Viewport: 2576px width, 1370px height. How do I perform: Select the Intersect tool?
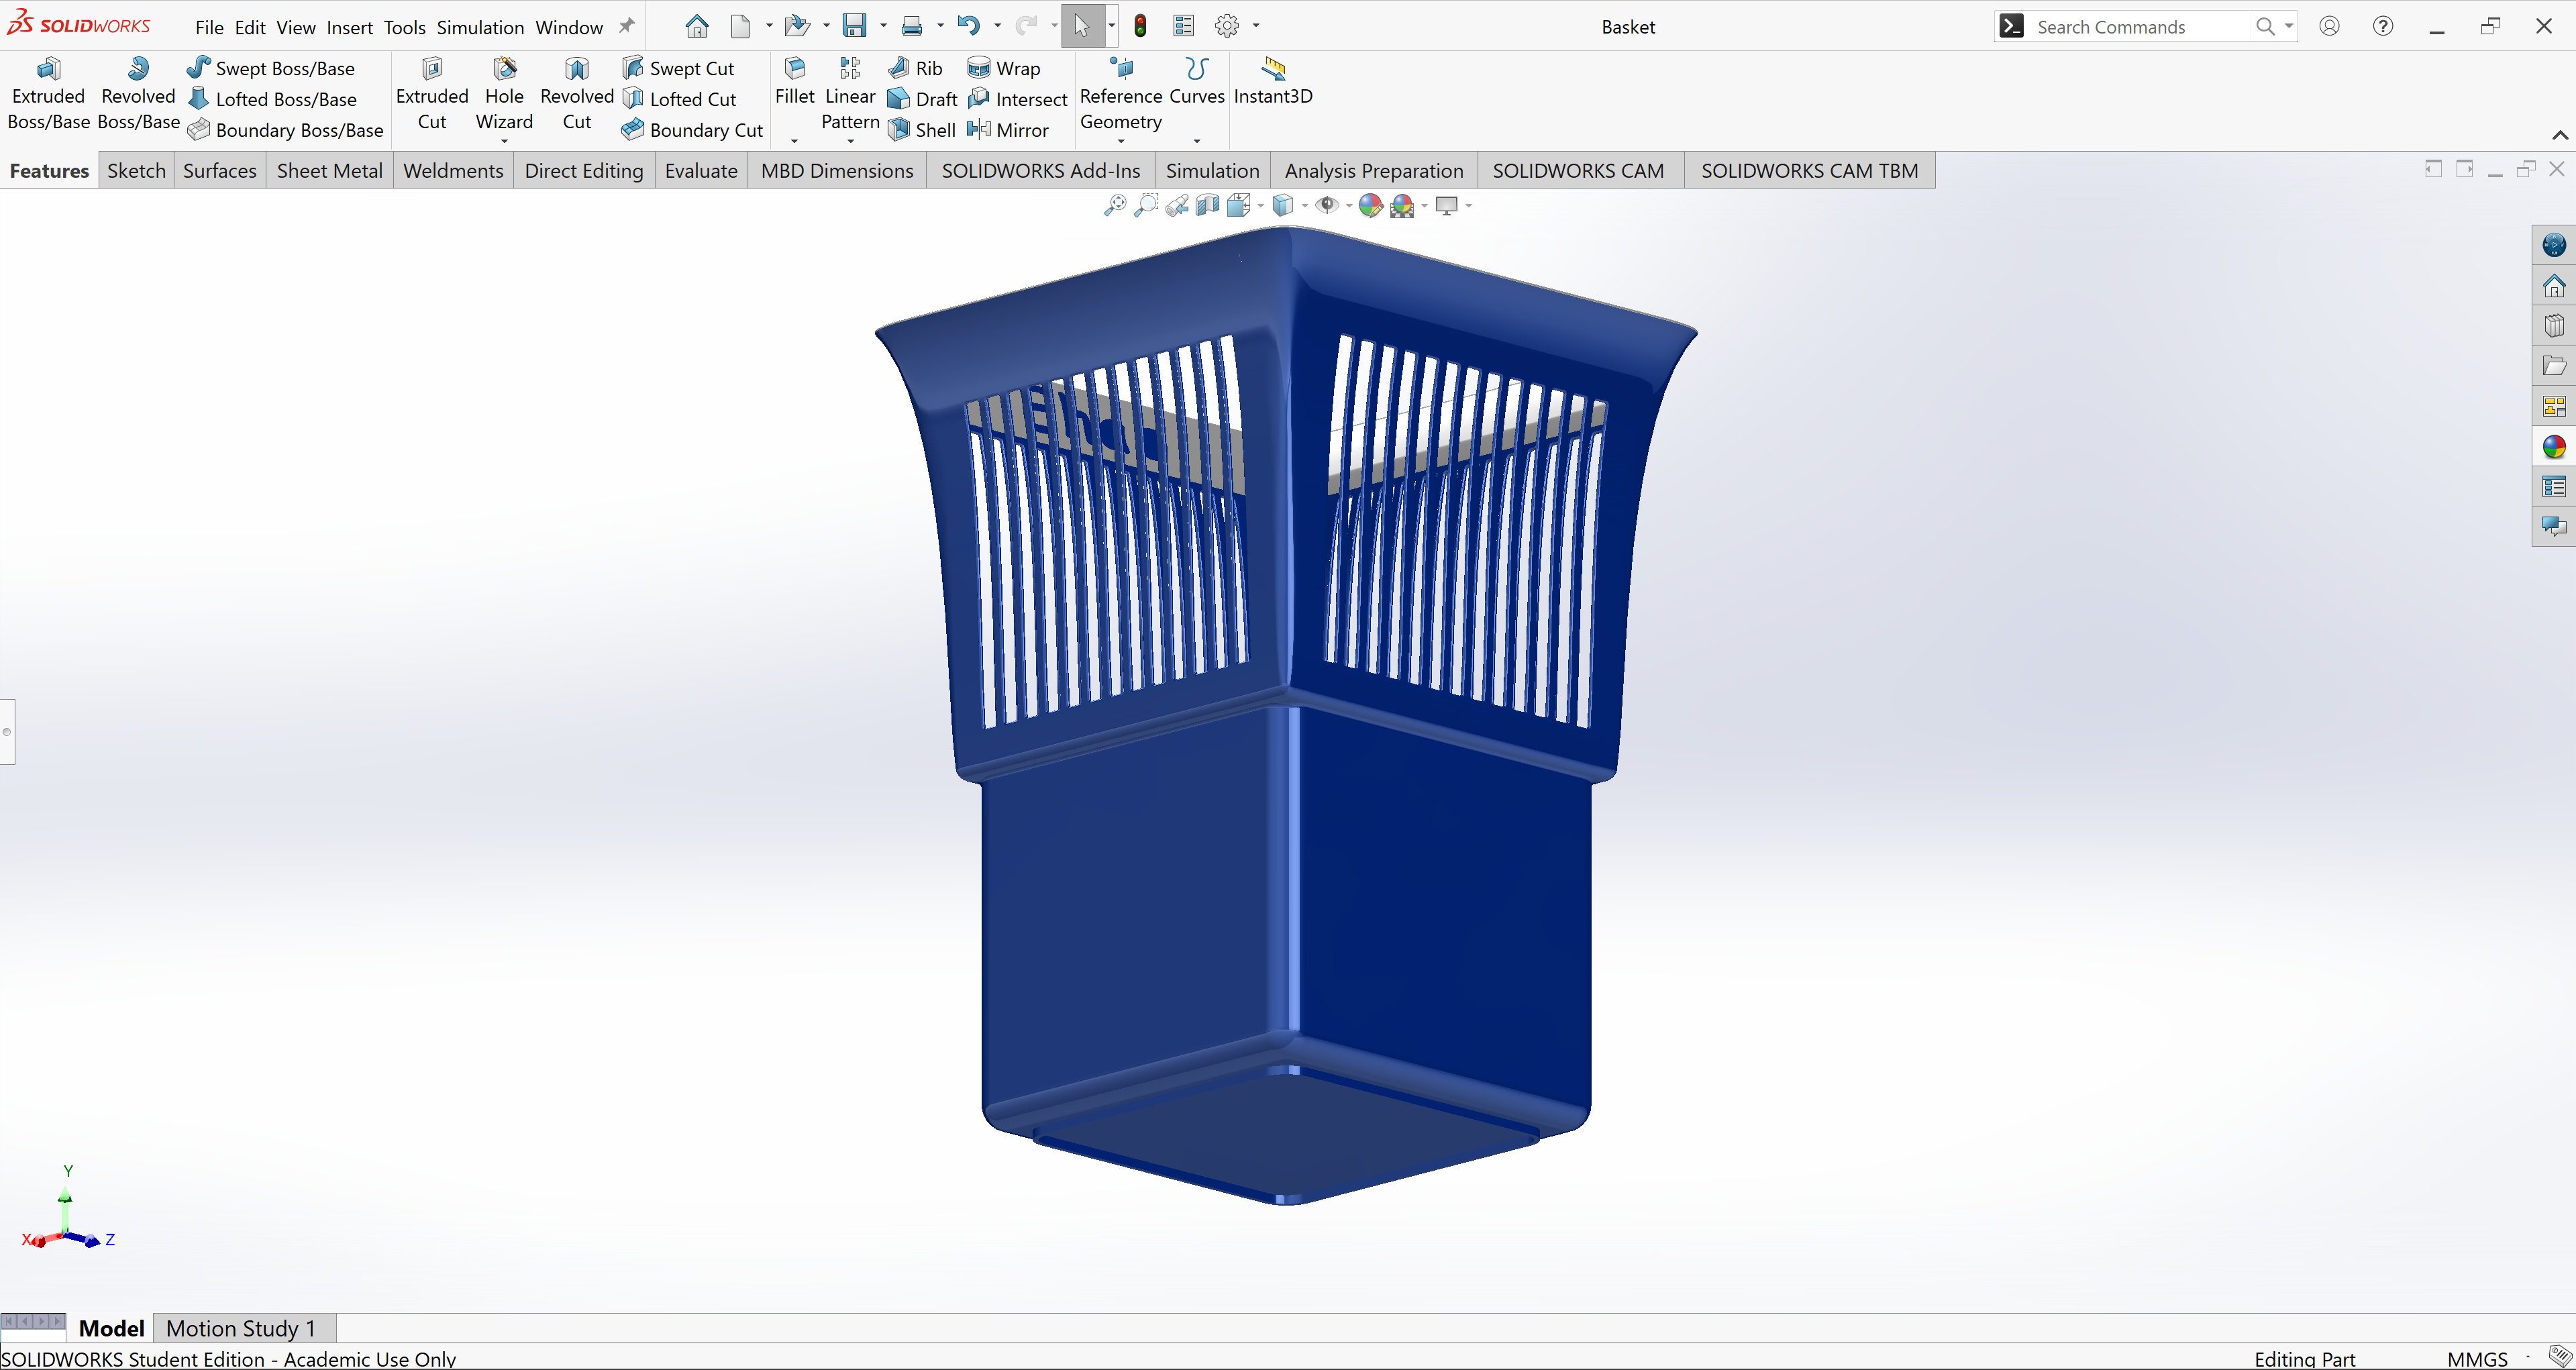[1018, 99]
